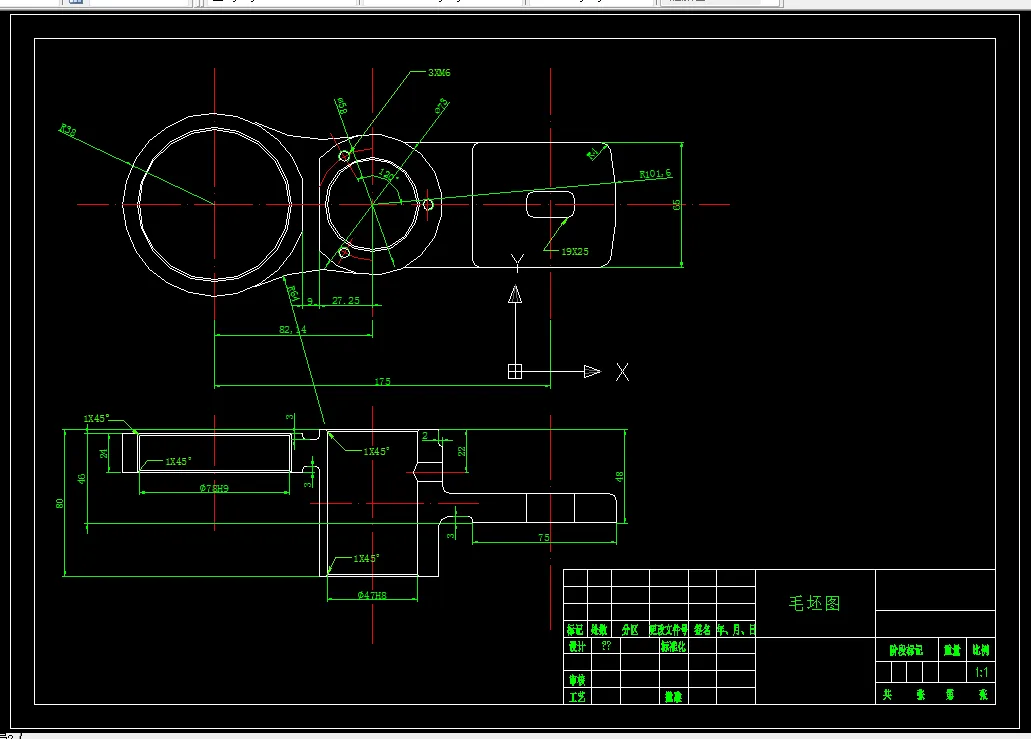Image resolution: width=1031 pixels, height=739 pixels.
Task: Select the 19X25 slot callout text
Action: [x=575, y=251]
